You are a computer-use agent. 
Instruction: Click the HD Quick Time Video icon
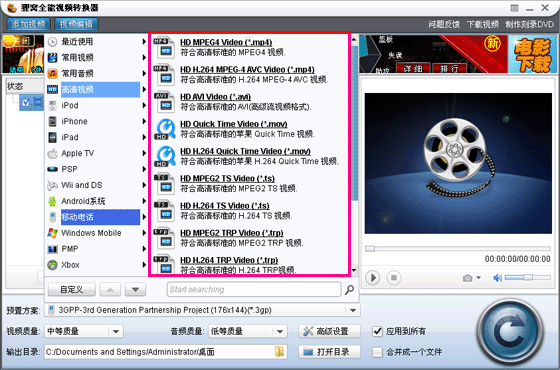[165, 129]
